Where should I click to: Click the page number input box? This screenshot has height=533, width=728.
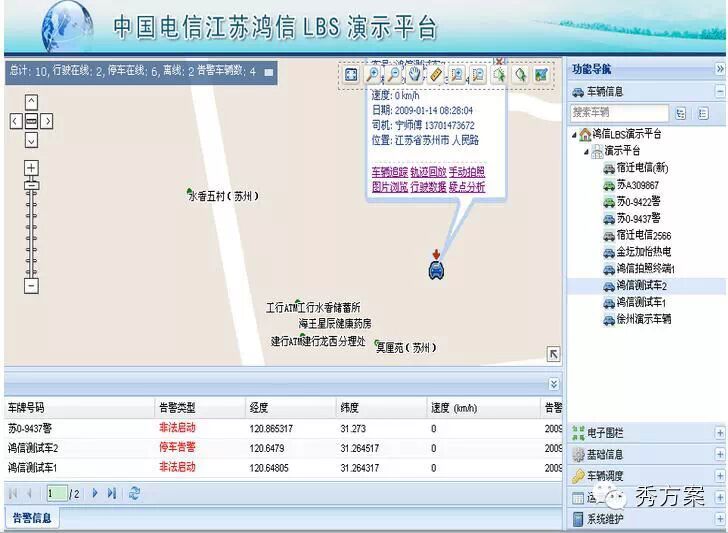(x=57, y=493)
